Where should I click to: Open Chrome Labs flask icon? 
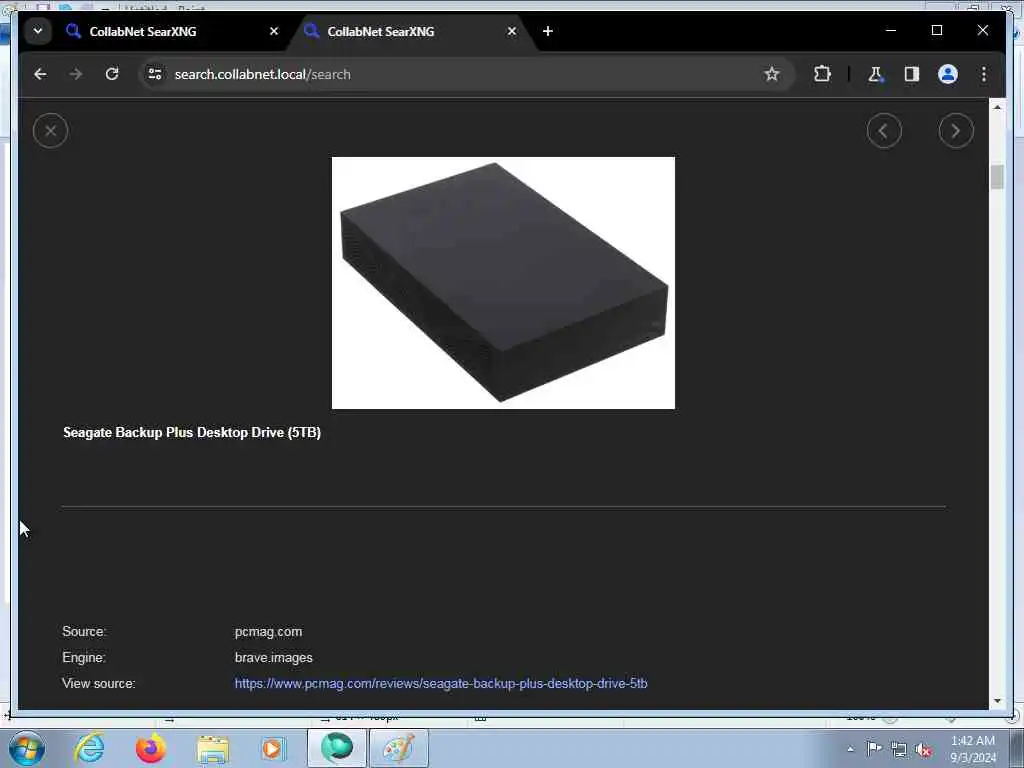pyautogui.click(x=876, y=74)
